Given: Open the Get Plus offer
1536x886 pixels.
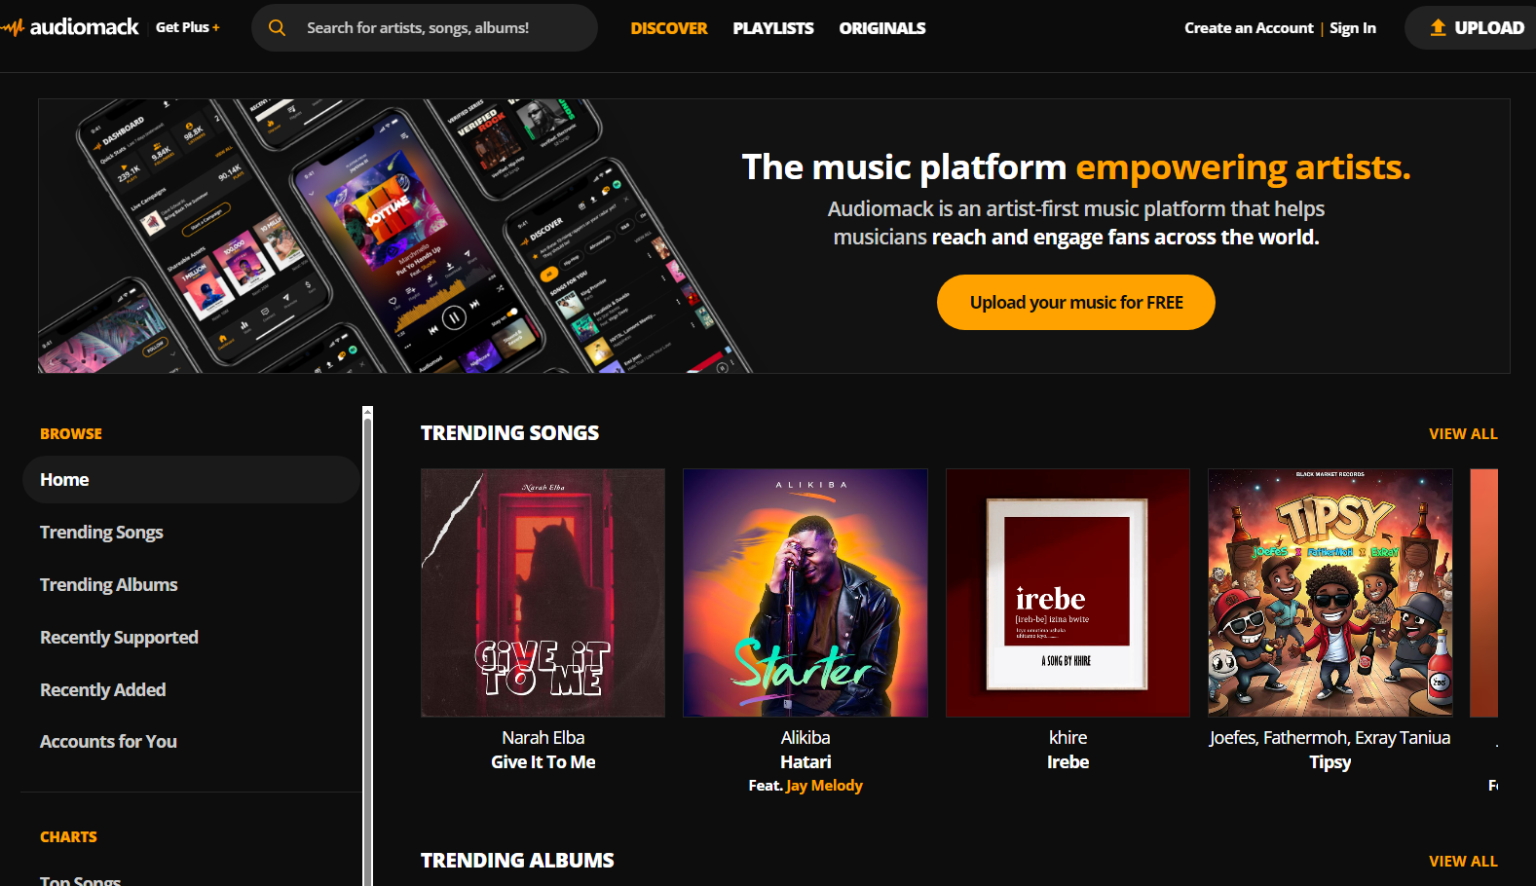Looking at the screenshot, I should click(x=188, y=27).
